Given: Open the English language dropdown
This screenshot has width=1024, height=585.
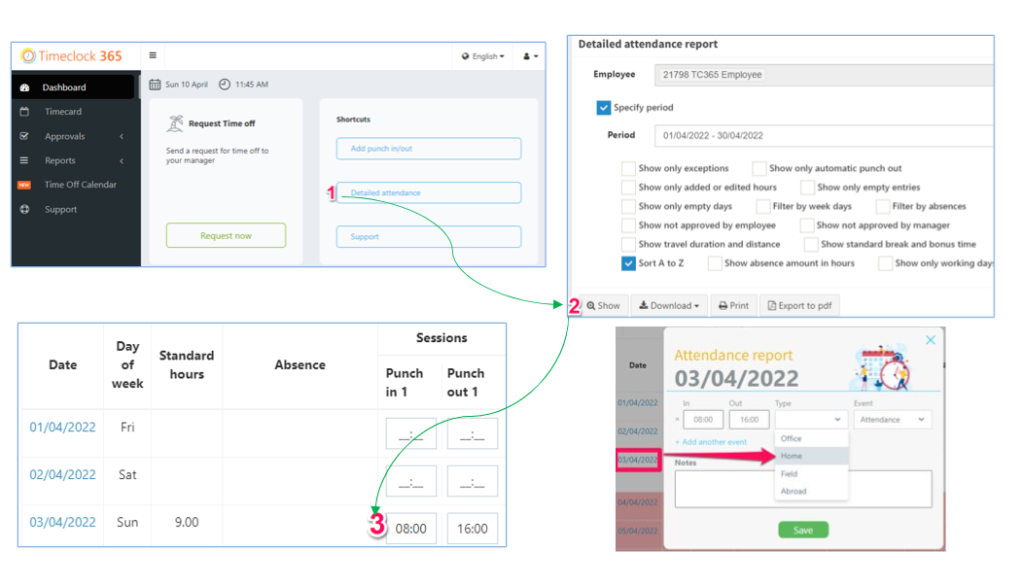Looking at the screenshot, I should [484, 57].
